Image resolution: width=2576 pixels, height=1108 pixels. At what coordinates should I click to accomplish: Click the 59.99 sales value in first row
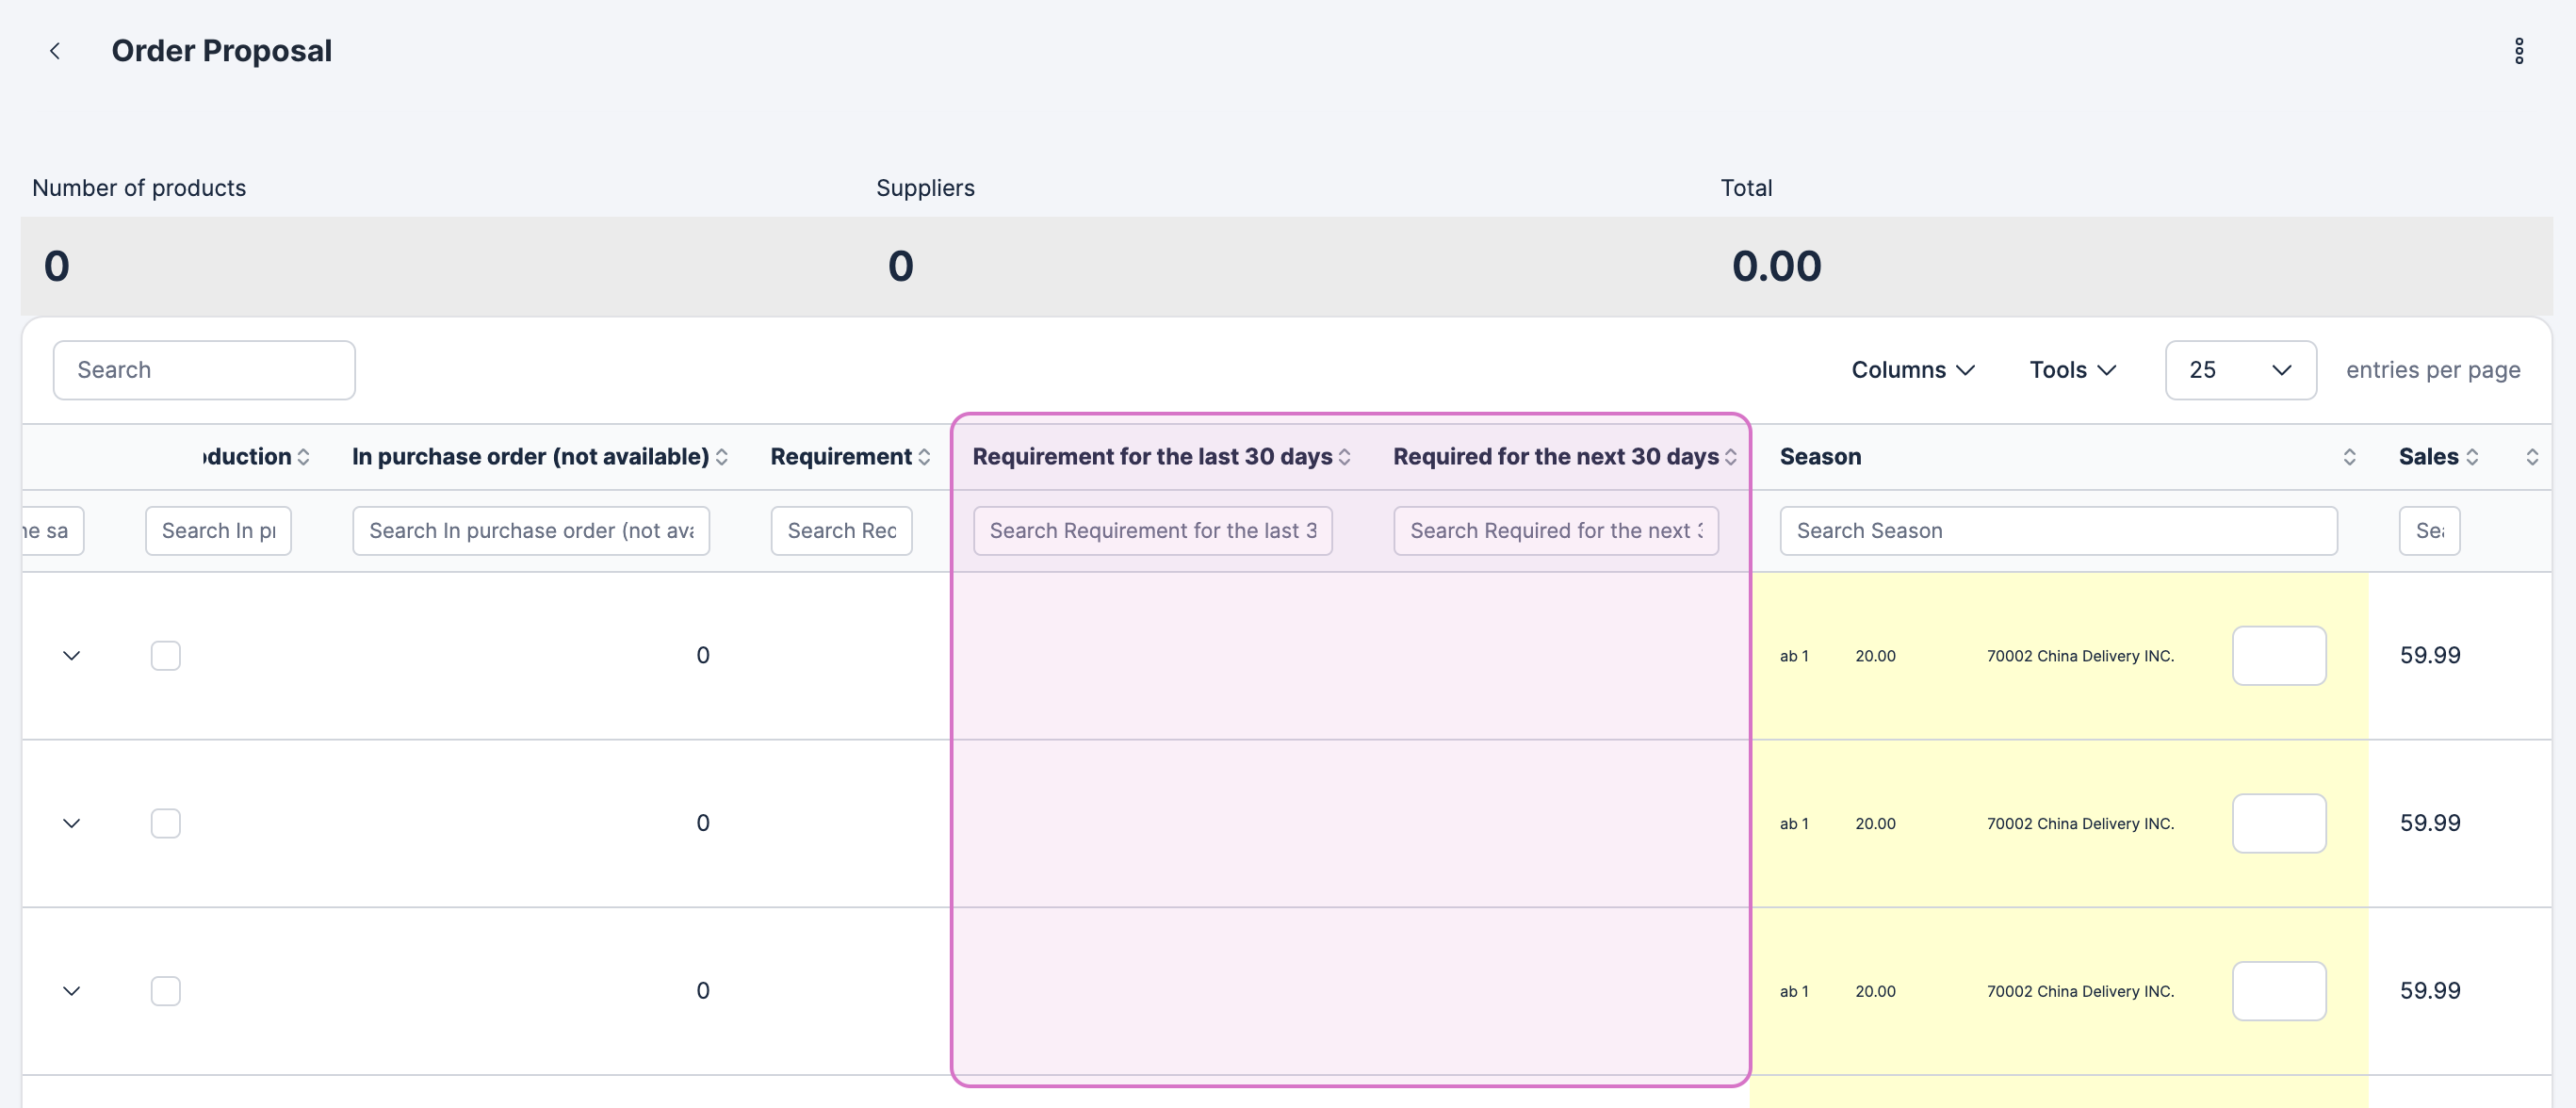(x=2430, y=656)
